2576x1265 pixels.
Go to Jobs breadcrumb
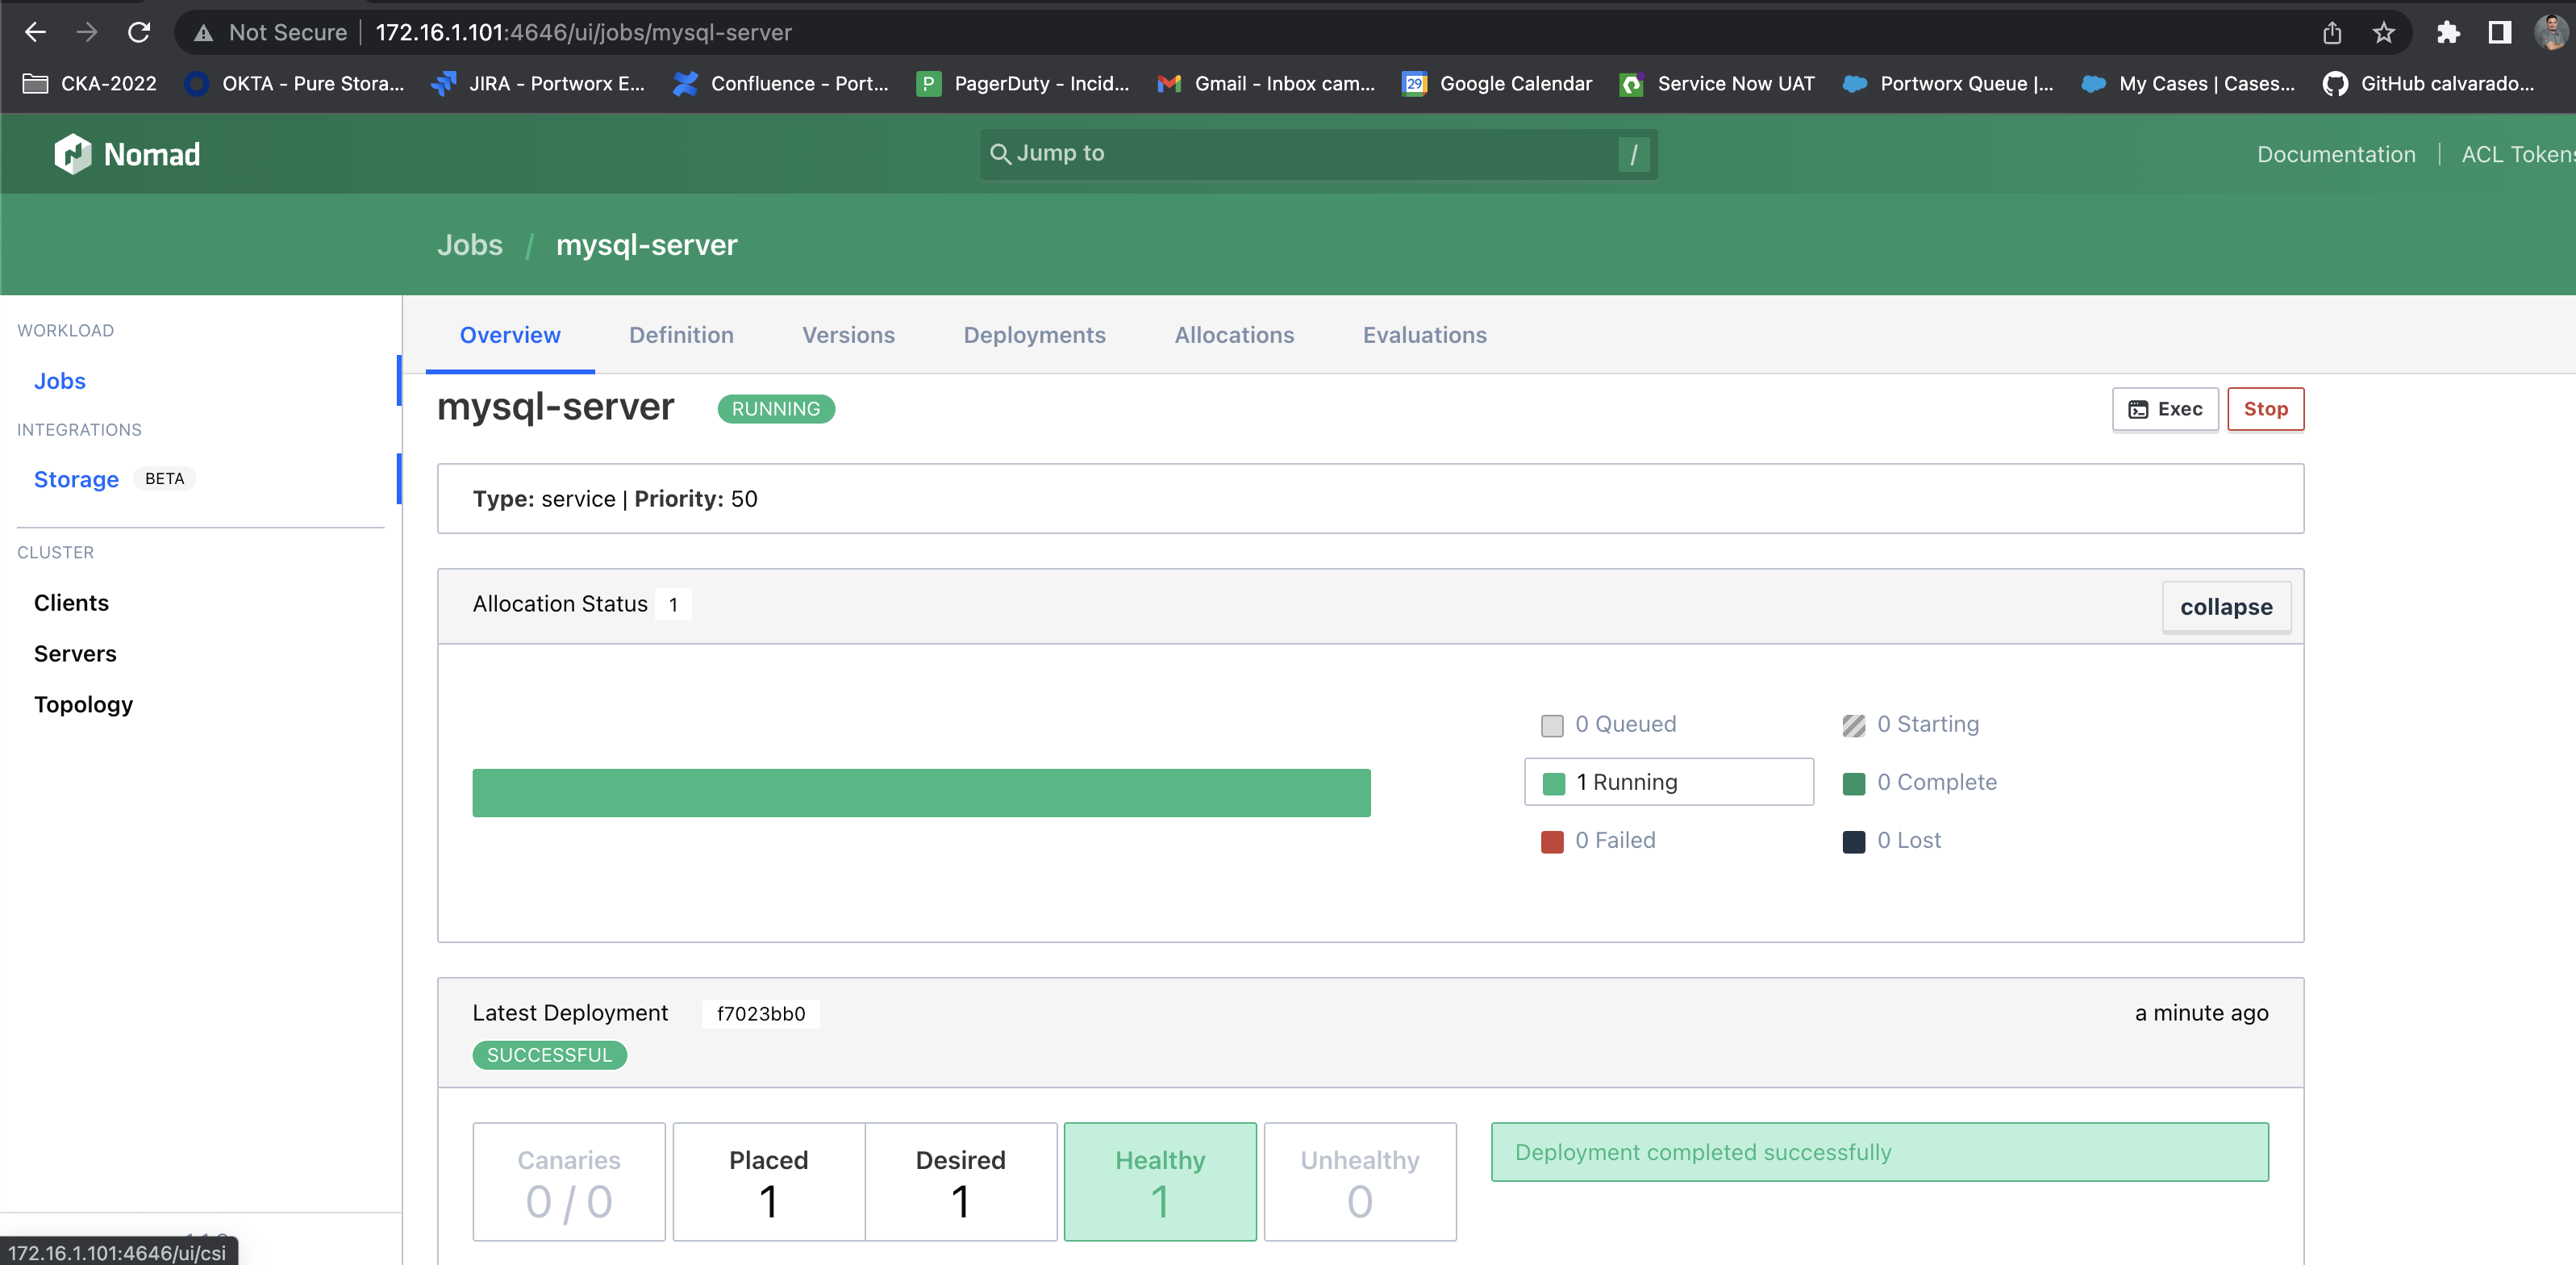[470, 245]
